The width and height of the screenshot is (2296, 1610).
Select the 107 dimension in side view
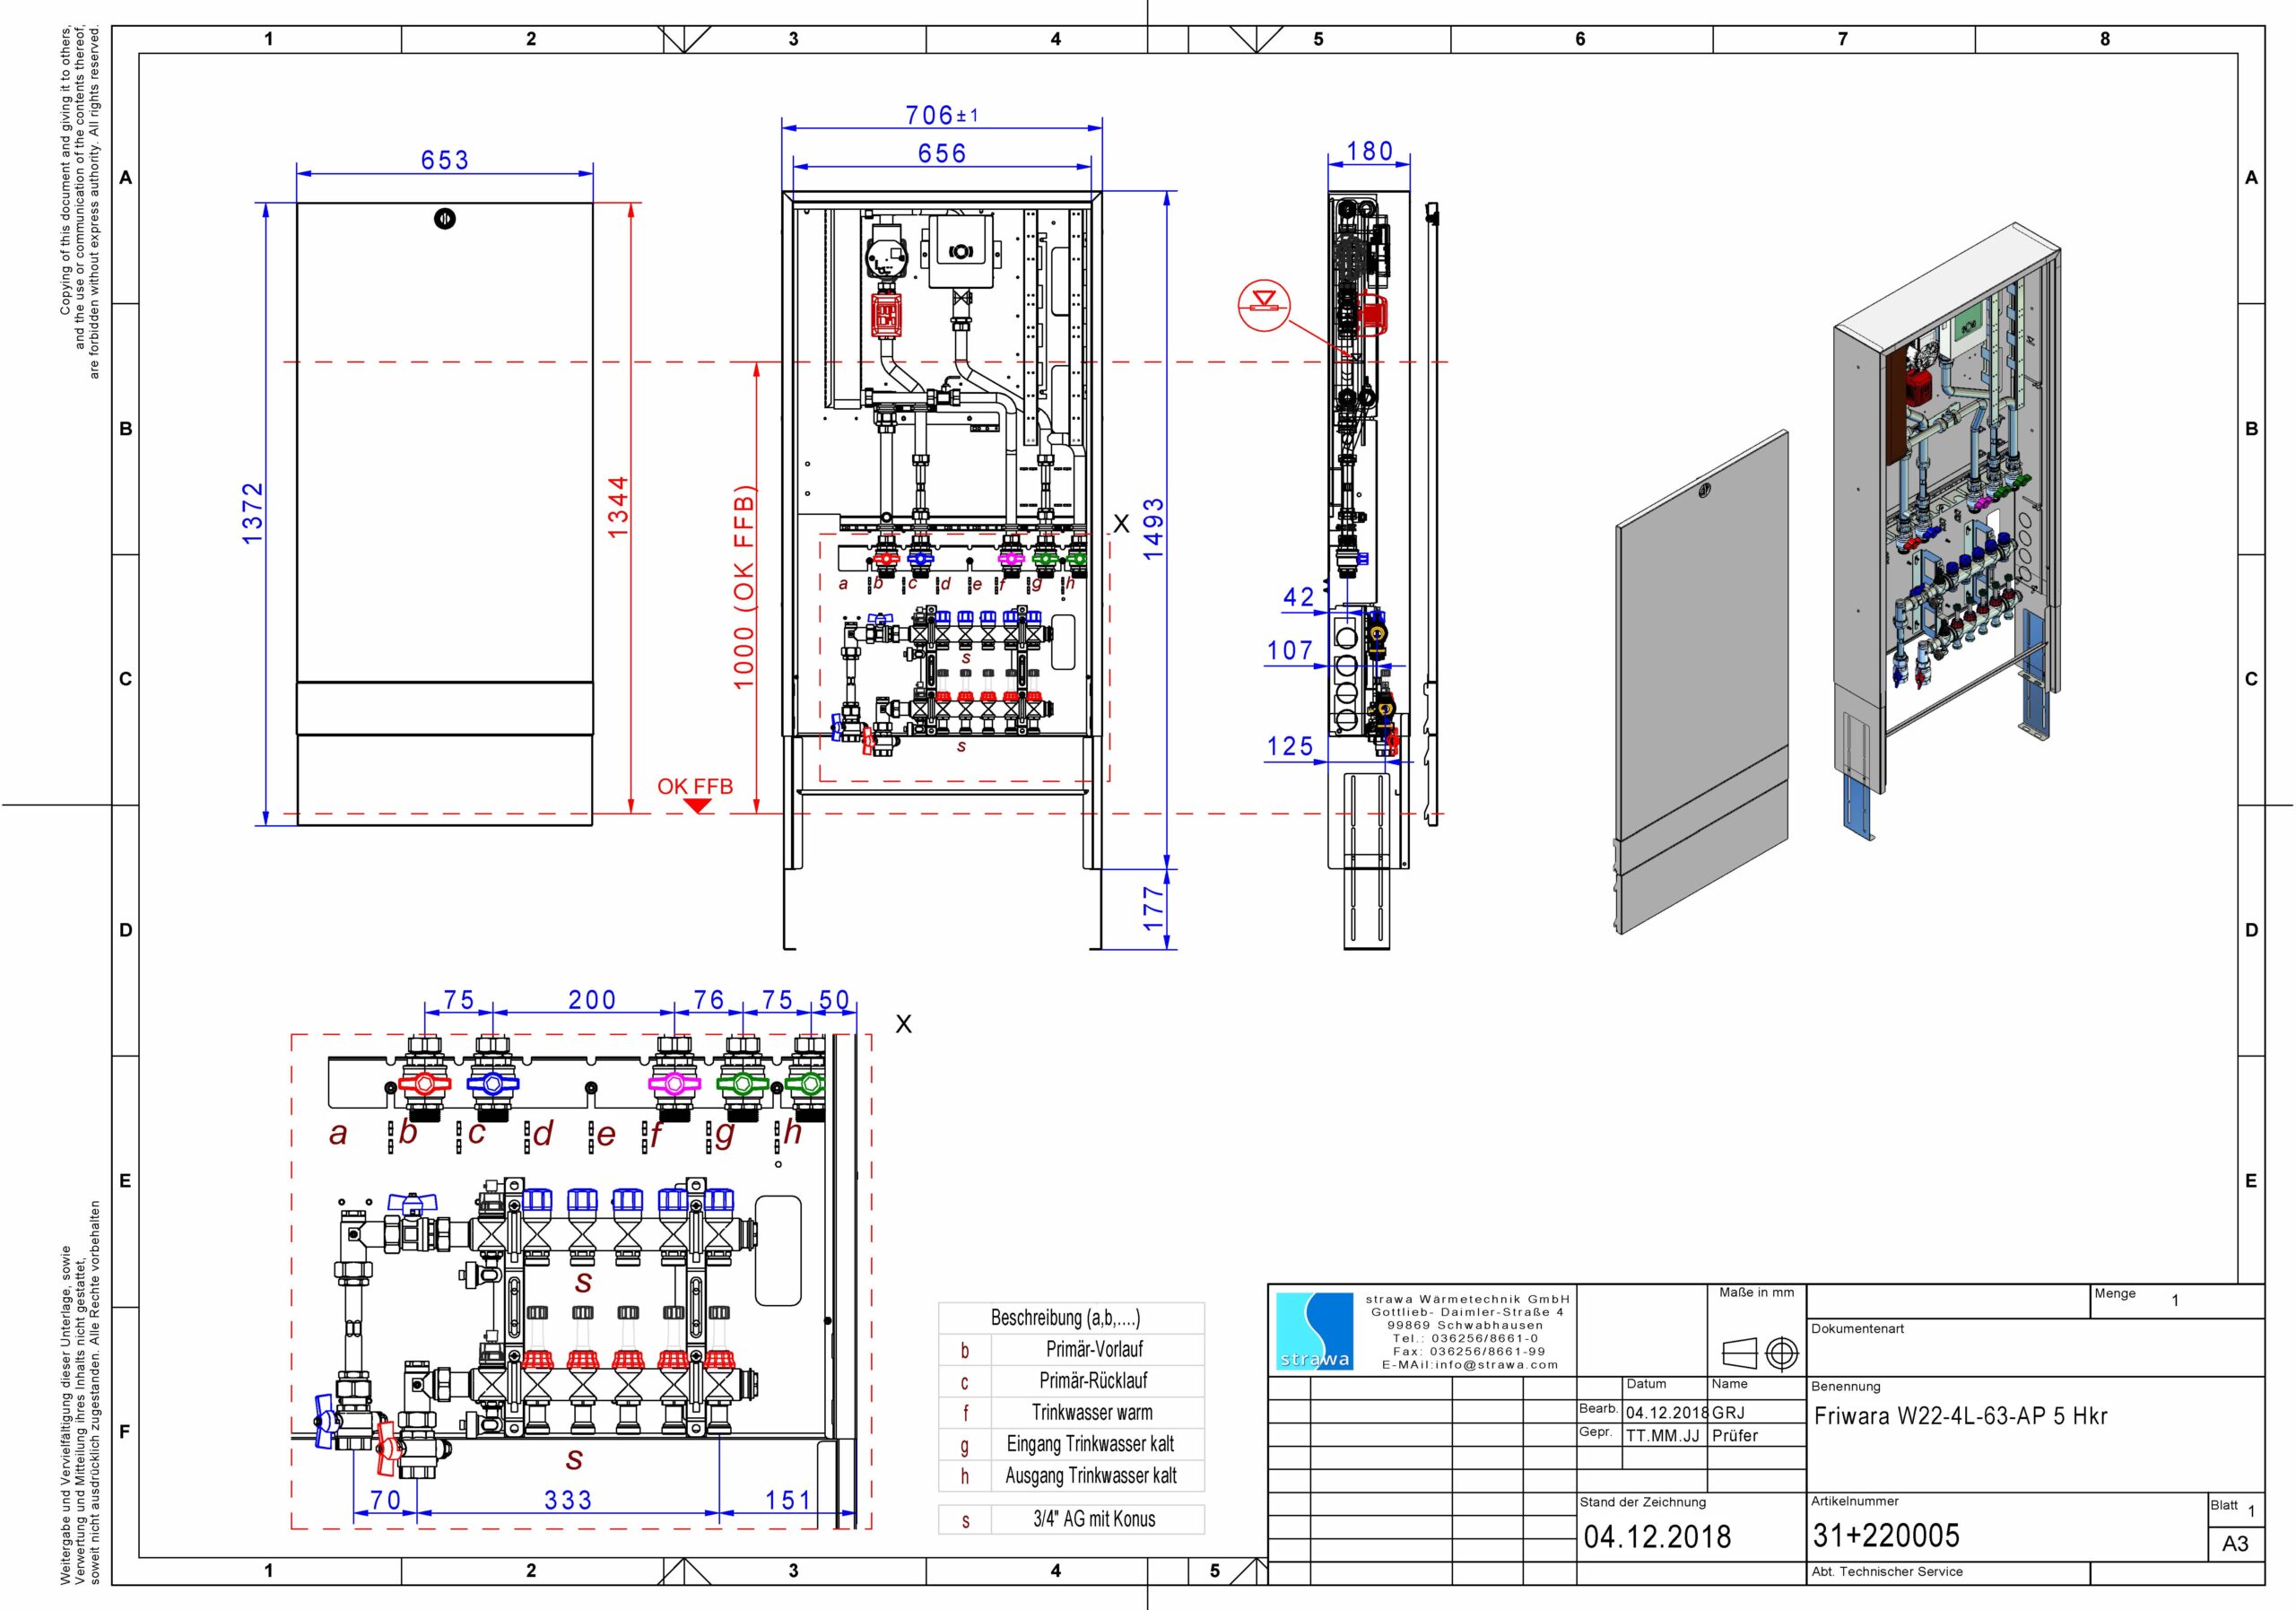[x=1290, y=650]
